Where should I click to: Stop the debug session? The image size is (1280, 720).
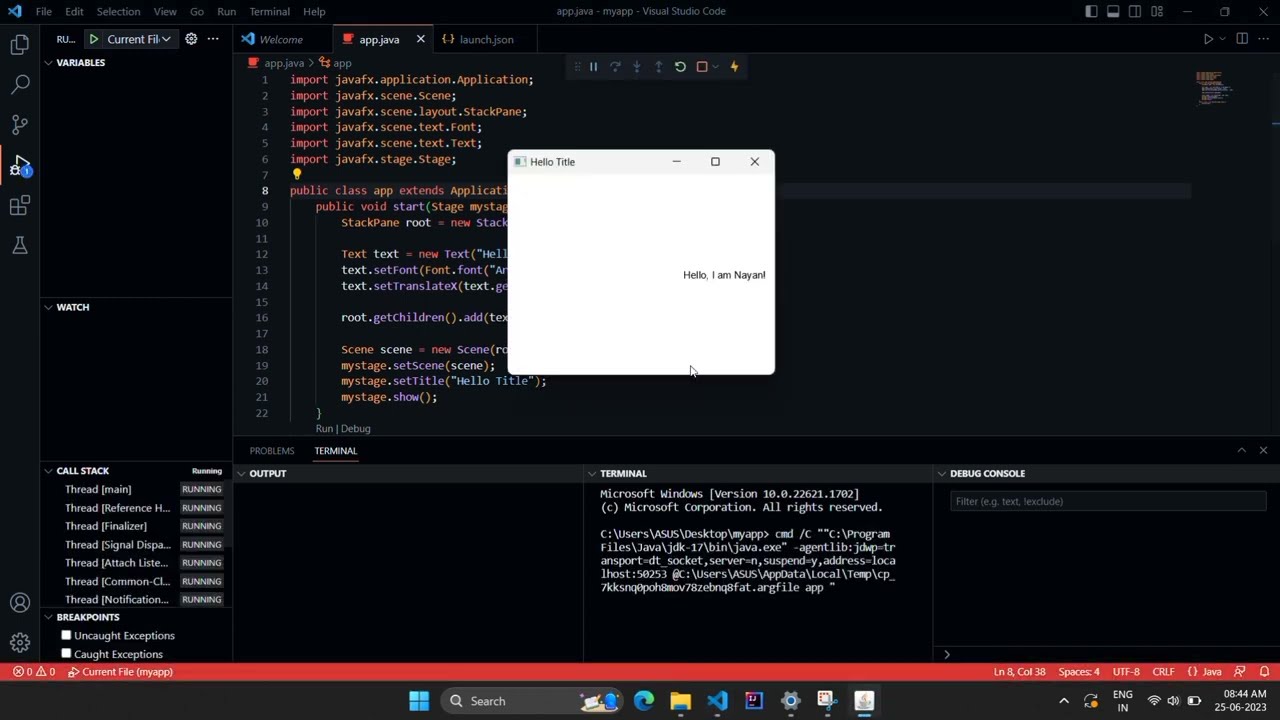click(702, 67)
